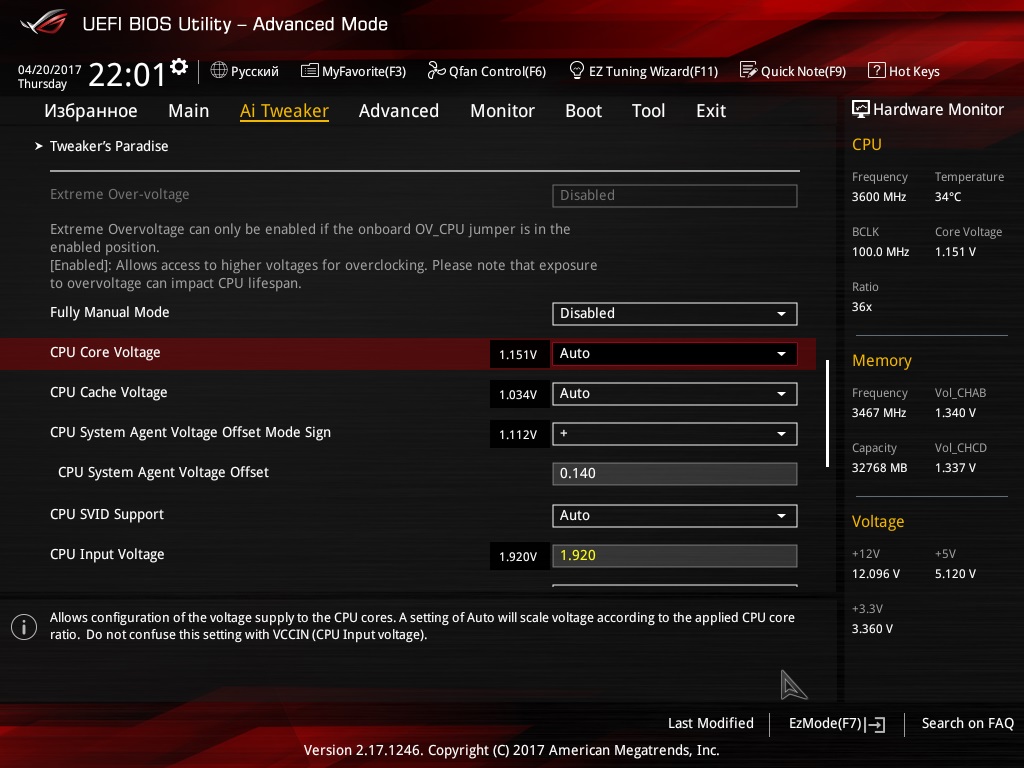Click the 5.120 V reading
Image resolution: width=1024 pixels, height=768 pixels.
(x=955, y=573)
